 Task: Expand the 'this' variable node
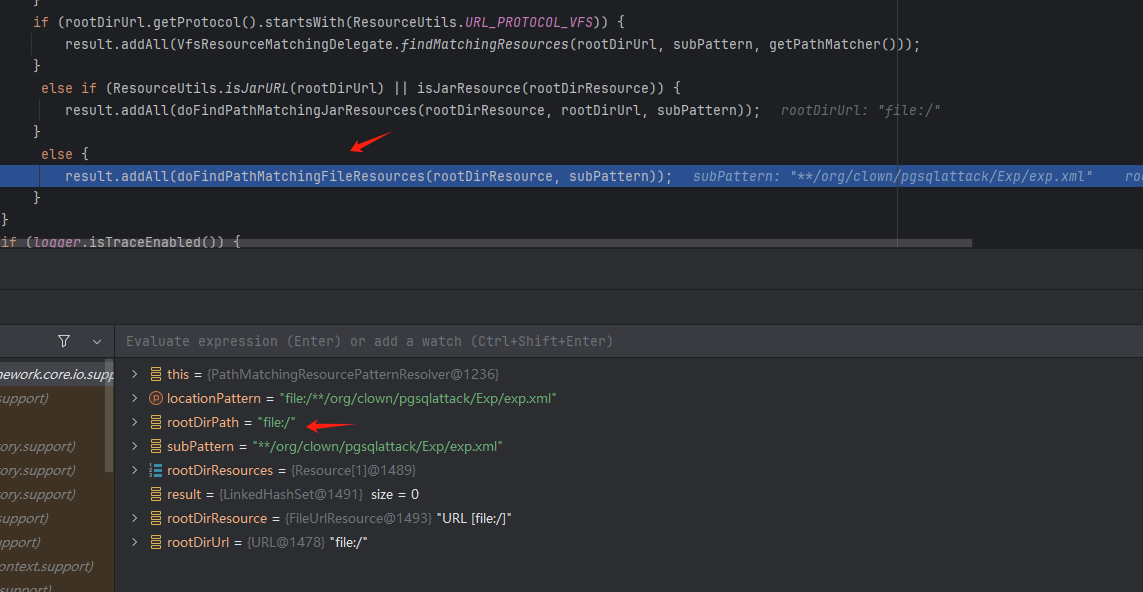134,374
